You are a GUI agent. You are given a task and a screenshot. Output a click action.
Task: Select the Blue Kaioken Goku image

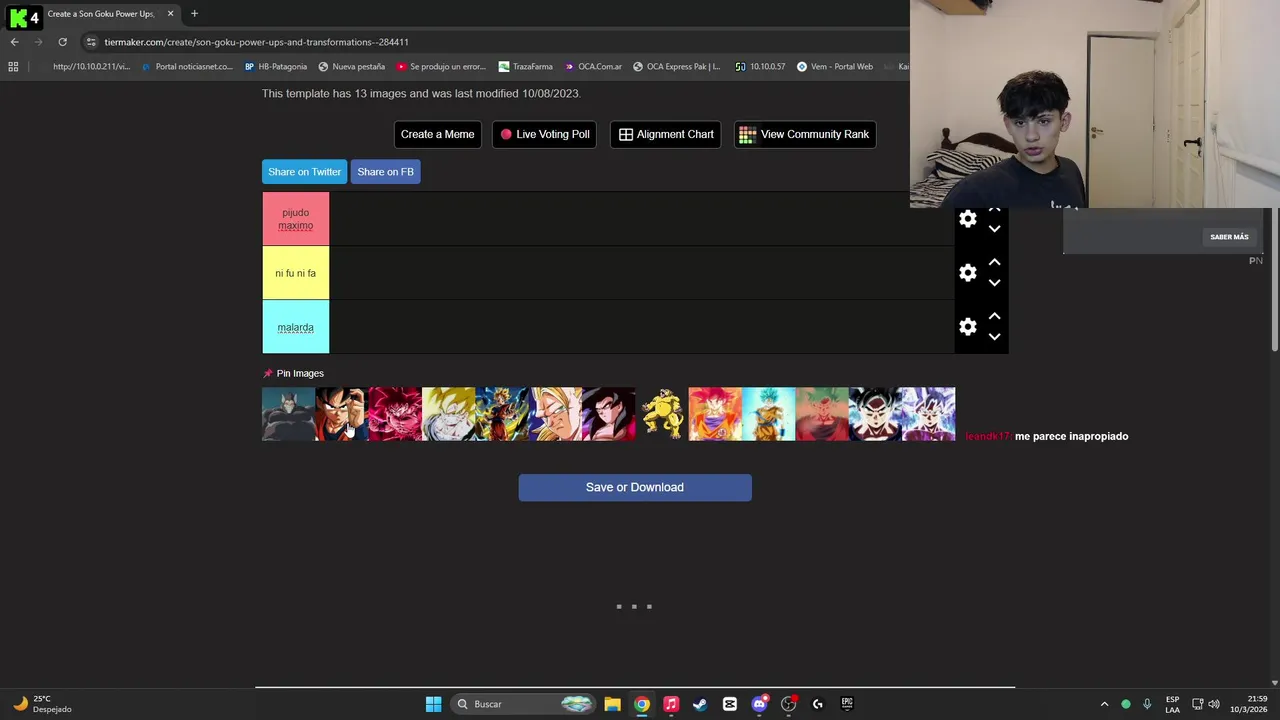click(822, 414)
